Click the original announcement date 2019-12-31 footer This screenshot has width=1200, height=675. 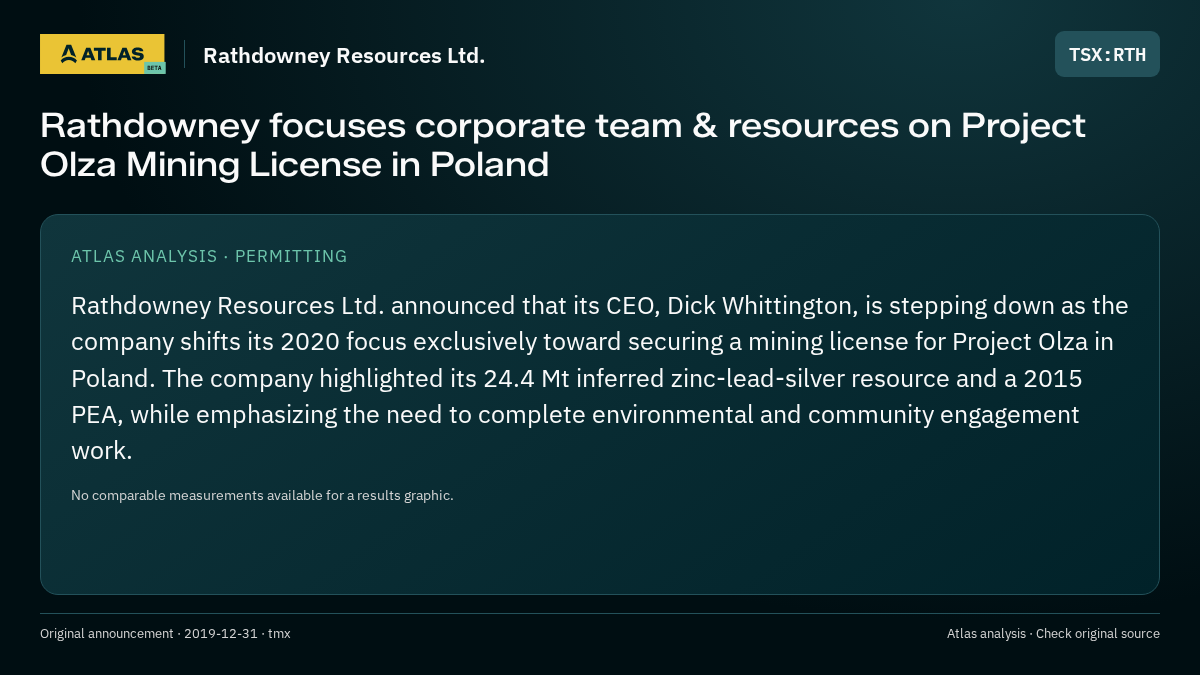[165, 634]
